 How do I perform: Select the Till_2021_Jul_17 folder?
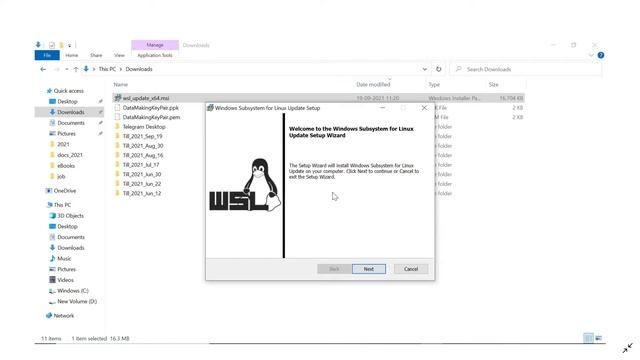[x=141, y=165]
